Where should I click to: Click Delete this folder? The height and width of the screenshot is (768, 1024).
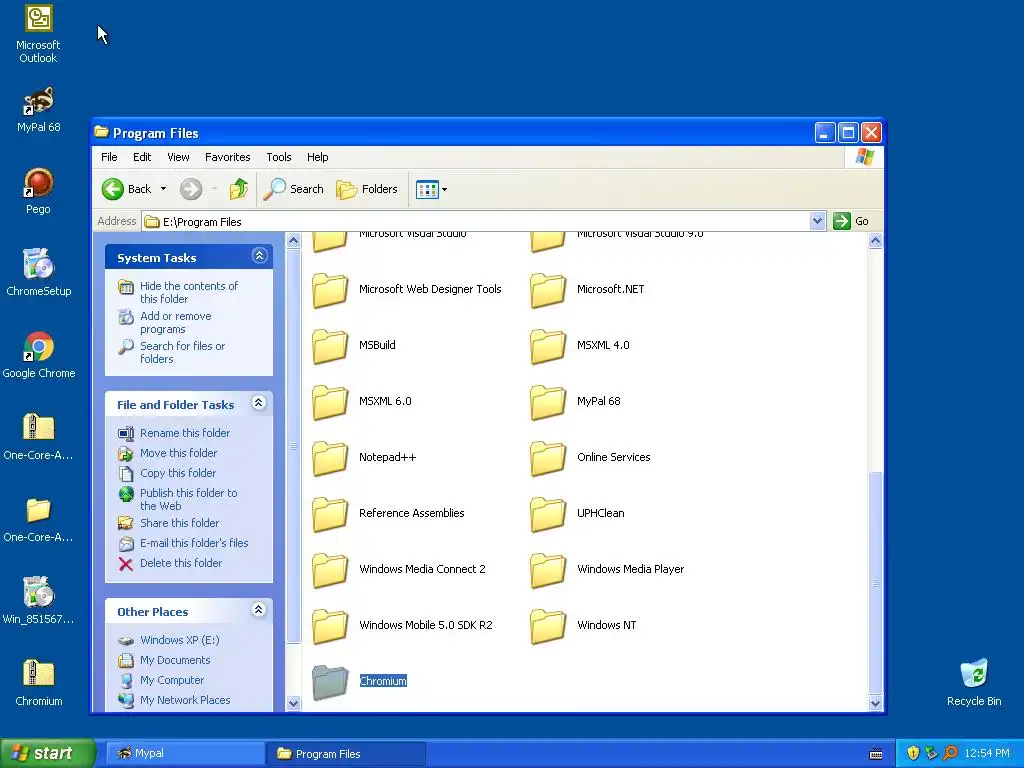(181, 563)
